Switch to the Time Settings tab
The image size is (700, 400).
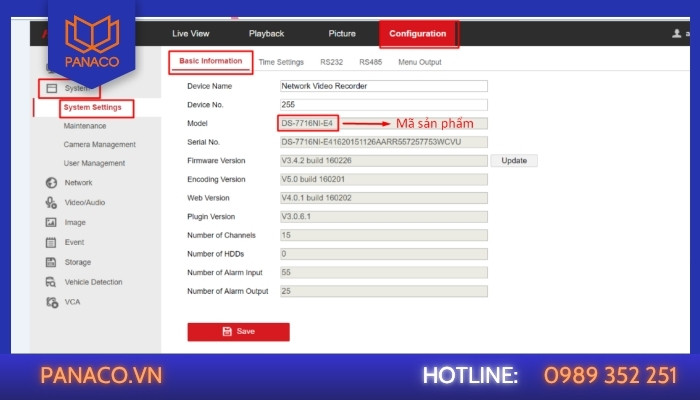point(281,62)
